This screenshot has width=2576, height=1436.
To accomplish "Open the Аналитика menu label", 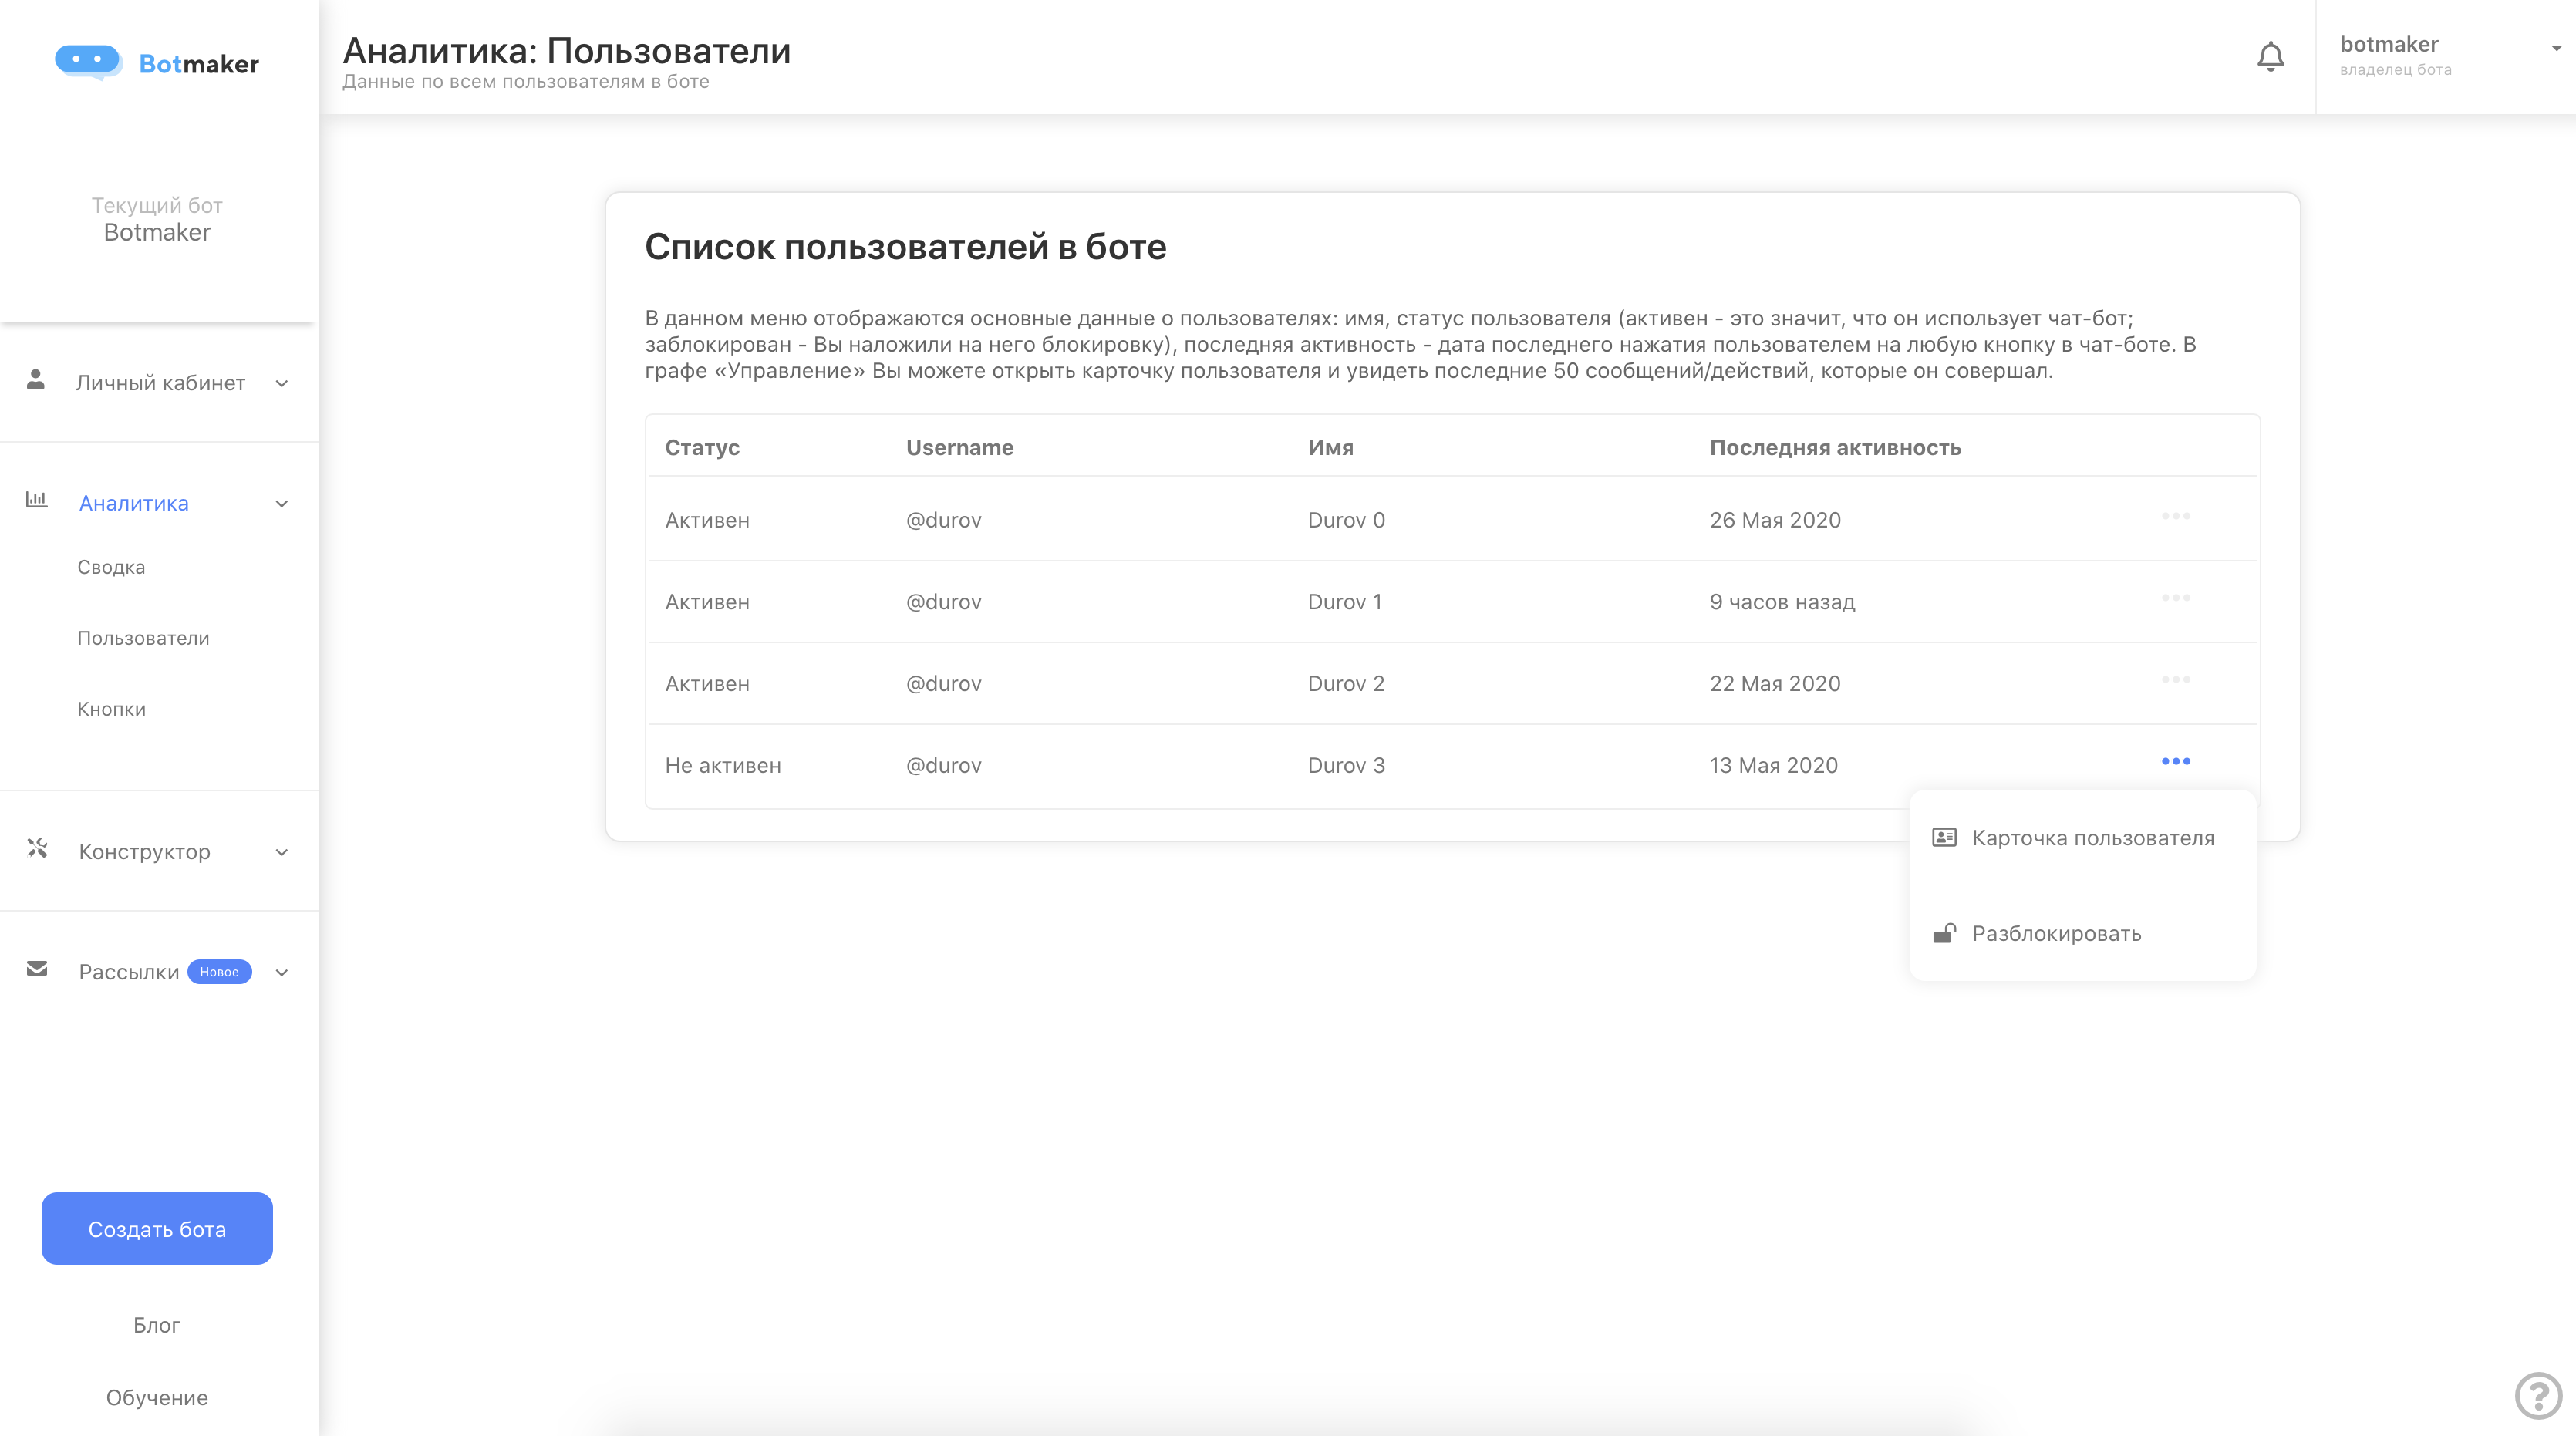I will coord(134,503).
